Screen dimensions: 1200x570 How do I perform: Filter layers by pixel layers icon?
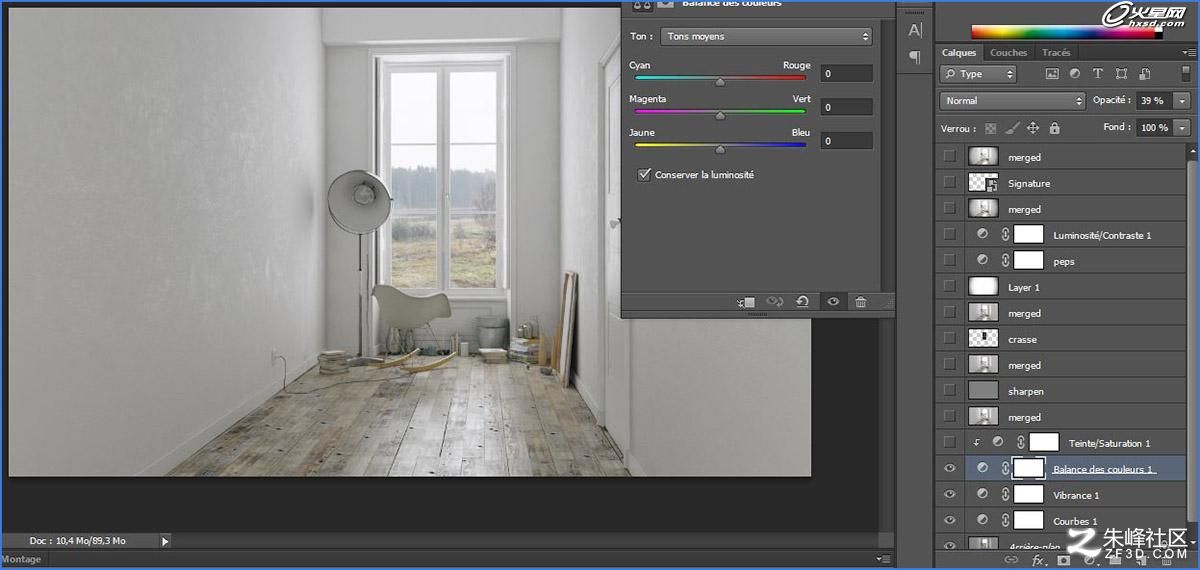(x=1052, y=73)
